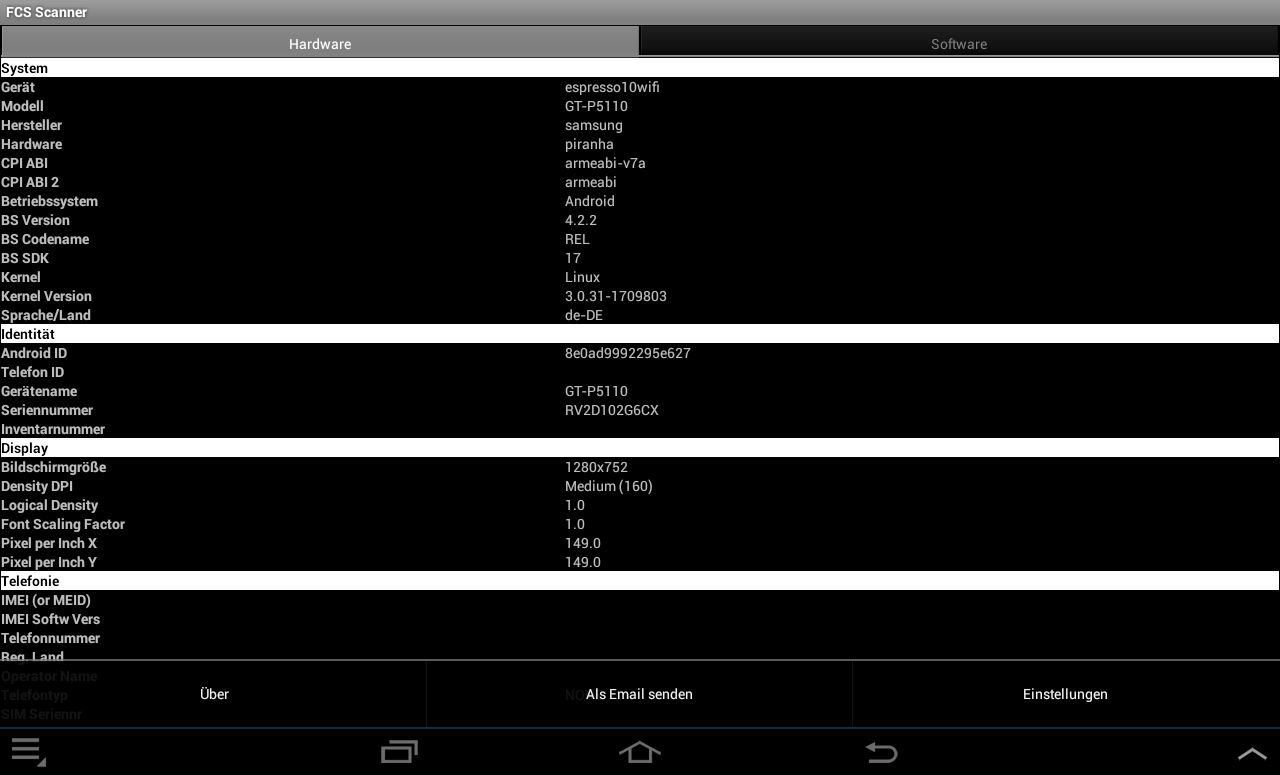Click the Gerät label
Image resolution: width=1280 pixels, height=775 pixels.
pyautogui.click(x=18, y=87)
